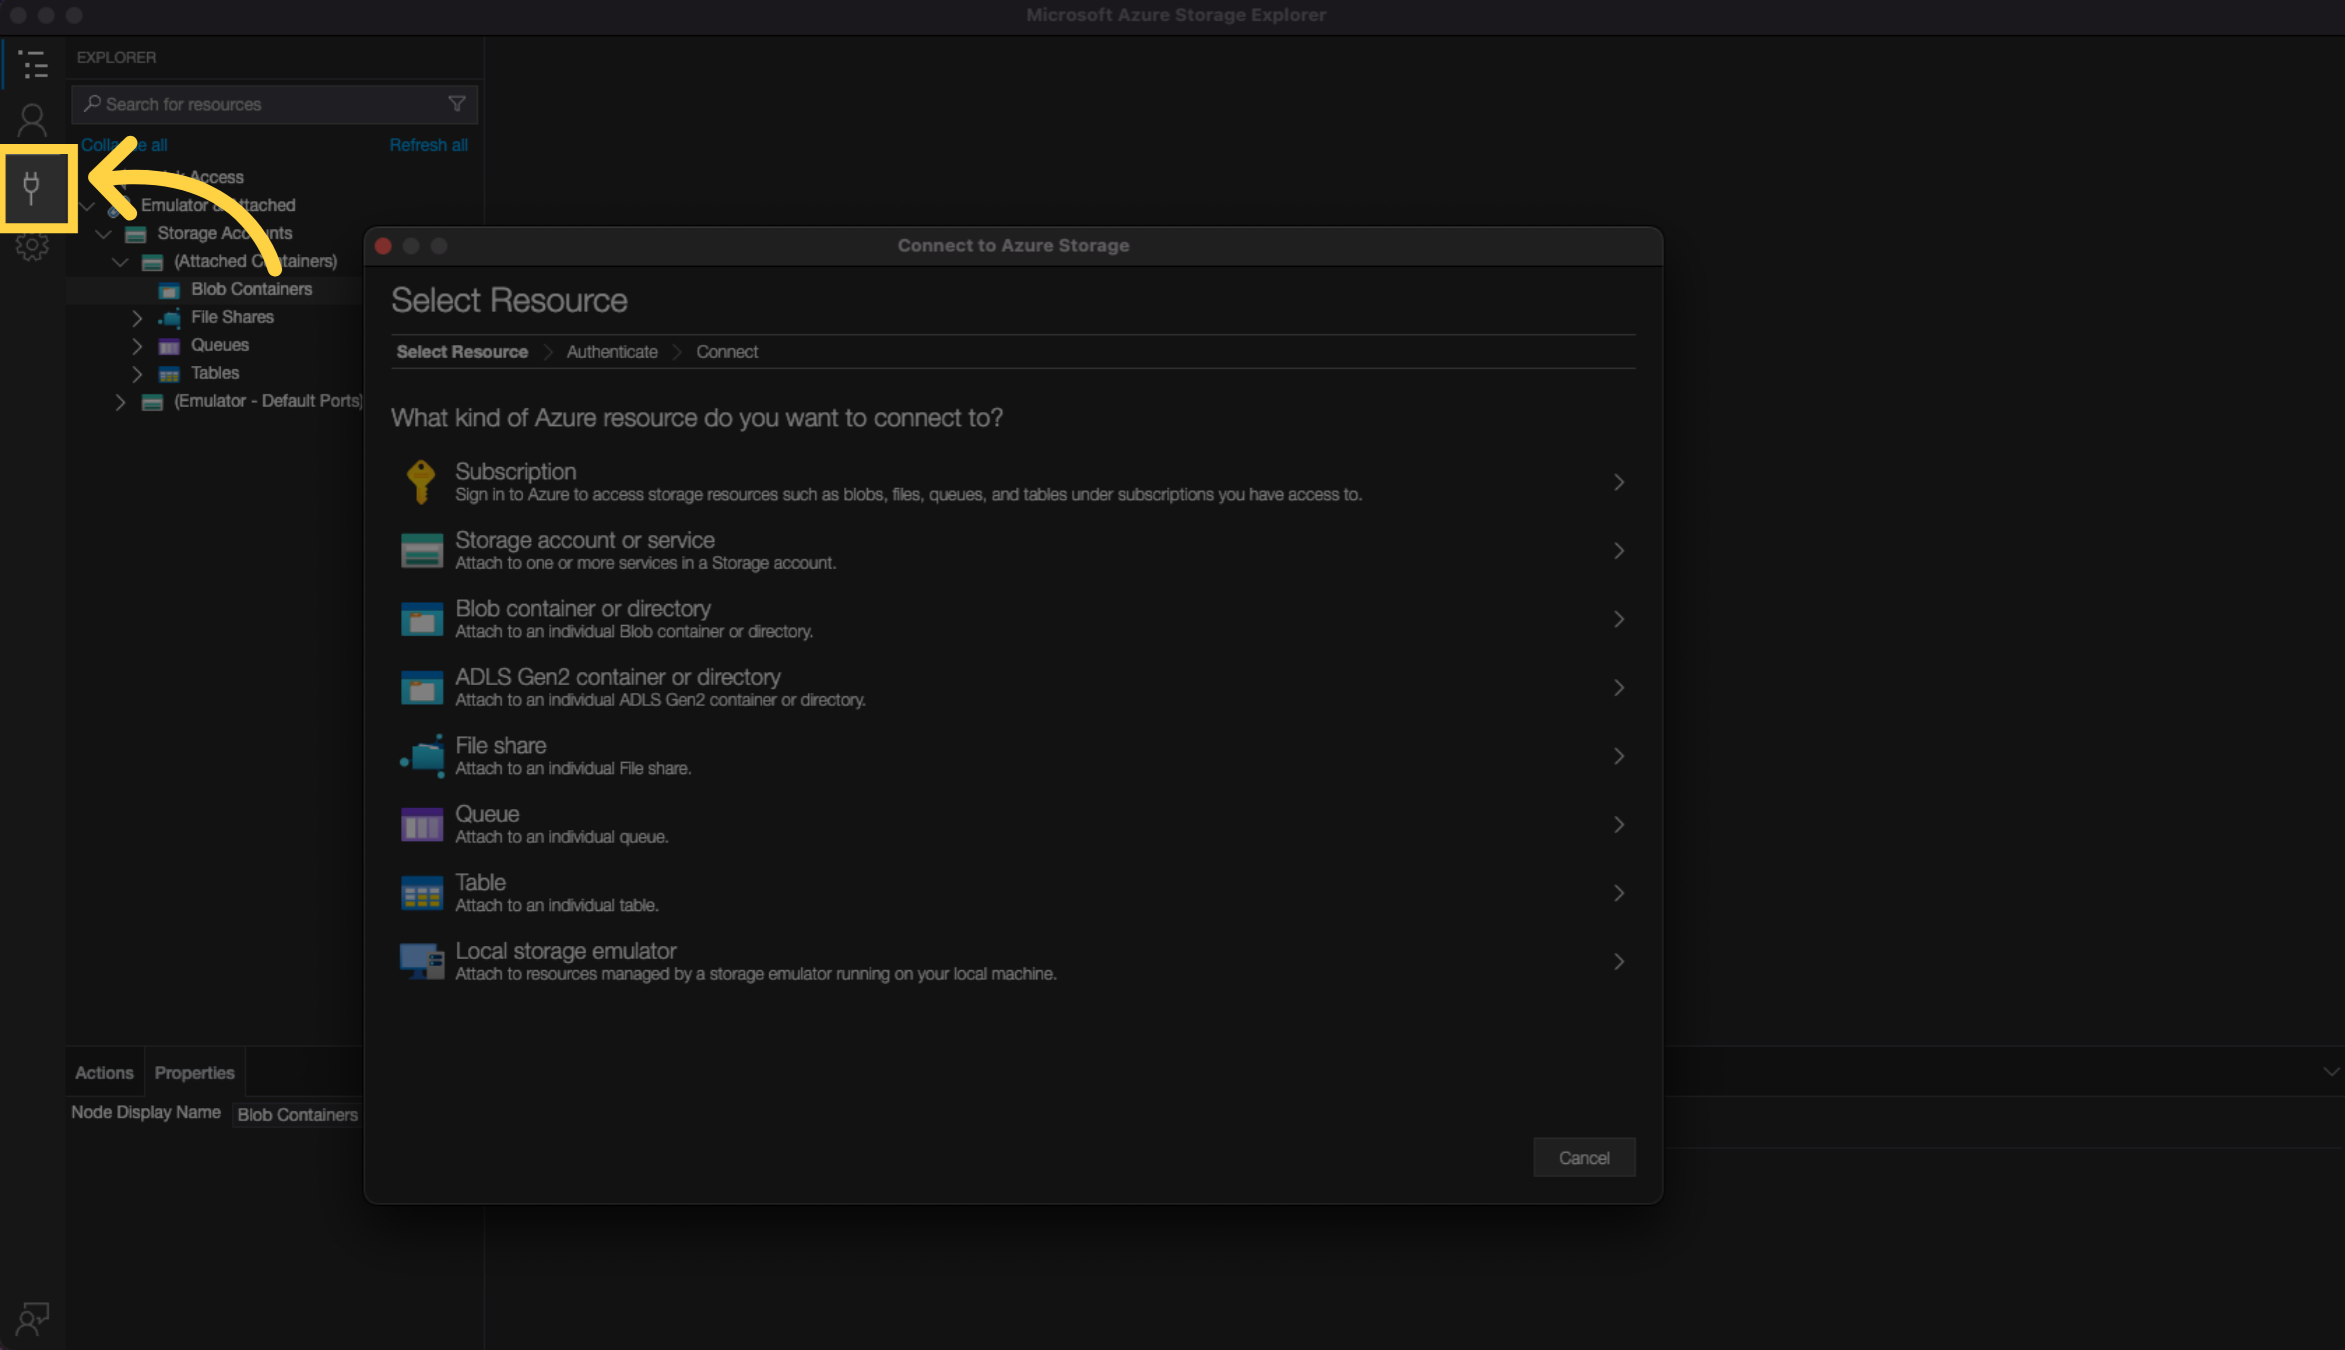Viewport: 2345px width, 1350px height.
Task: Click the Subscription key icon
Action: tap(421, 482)
